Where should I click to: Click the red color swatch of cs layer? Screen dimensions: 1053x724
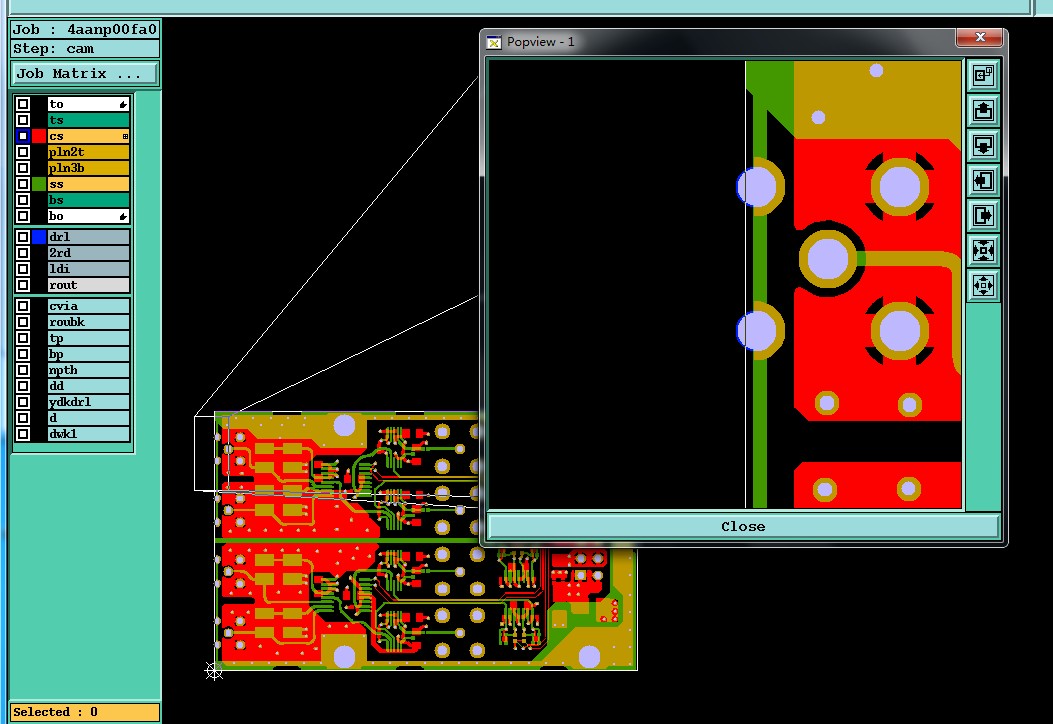click(x=39, y=136)
